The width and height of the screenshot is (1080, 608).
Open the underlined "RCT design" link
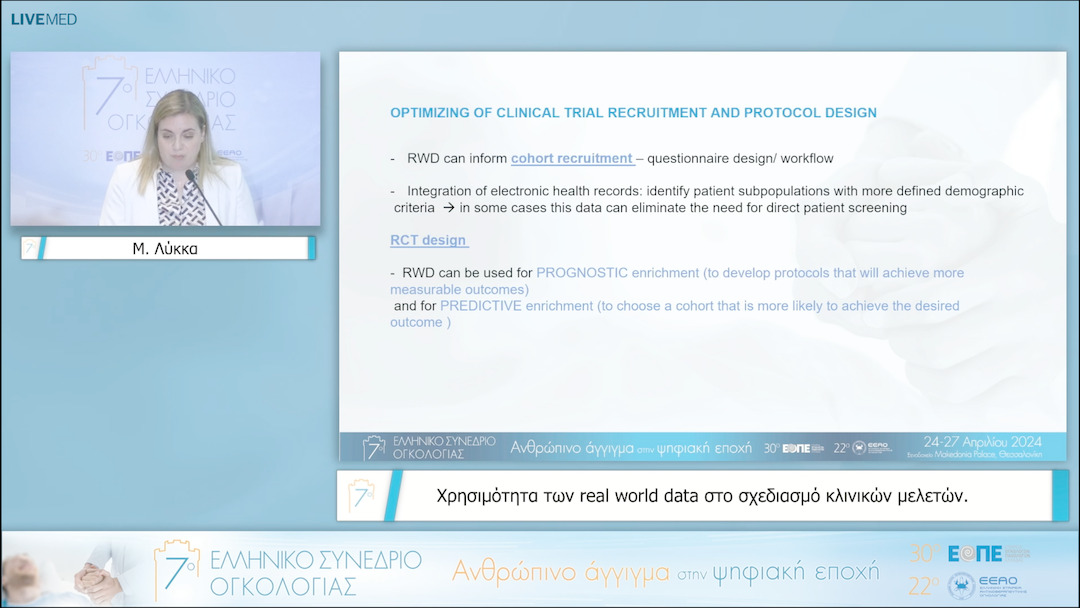tap(429, 240)
